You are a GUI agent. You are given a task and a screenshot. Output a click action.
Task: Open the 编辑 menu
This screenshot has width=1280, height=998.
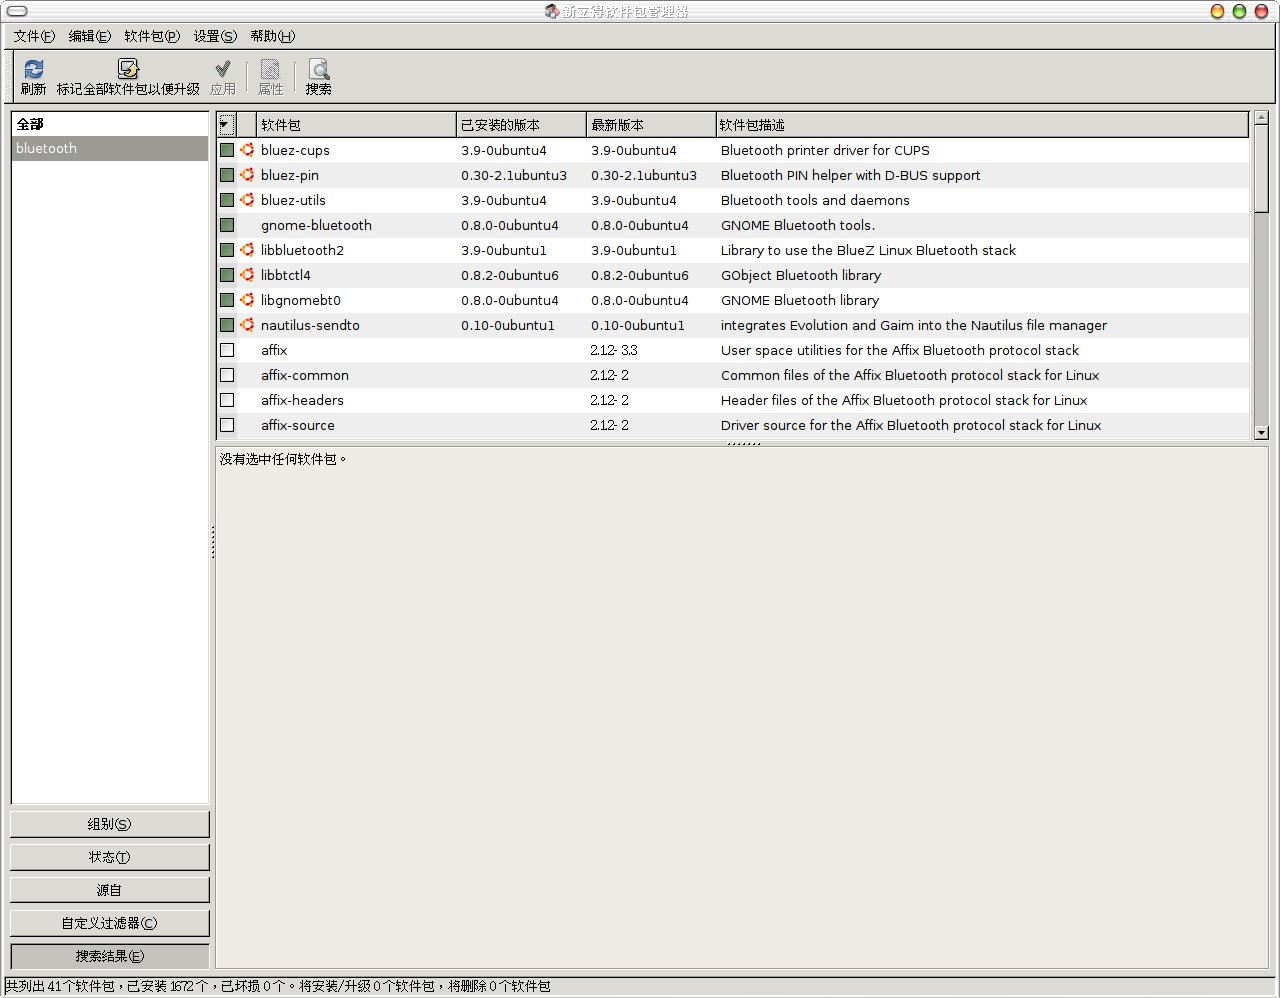click(x=89, y=36)
